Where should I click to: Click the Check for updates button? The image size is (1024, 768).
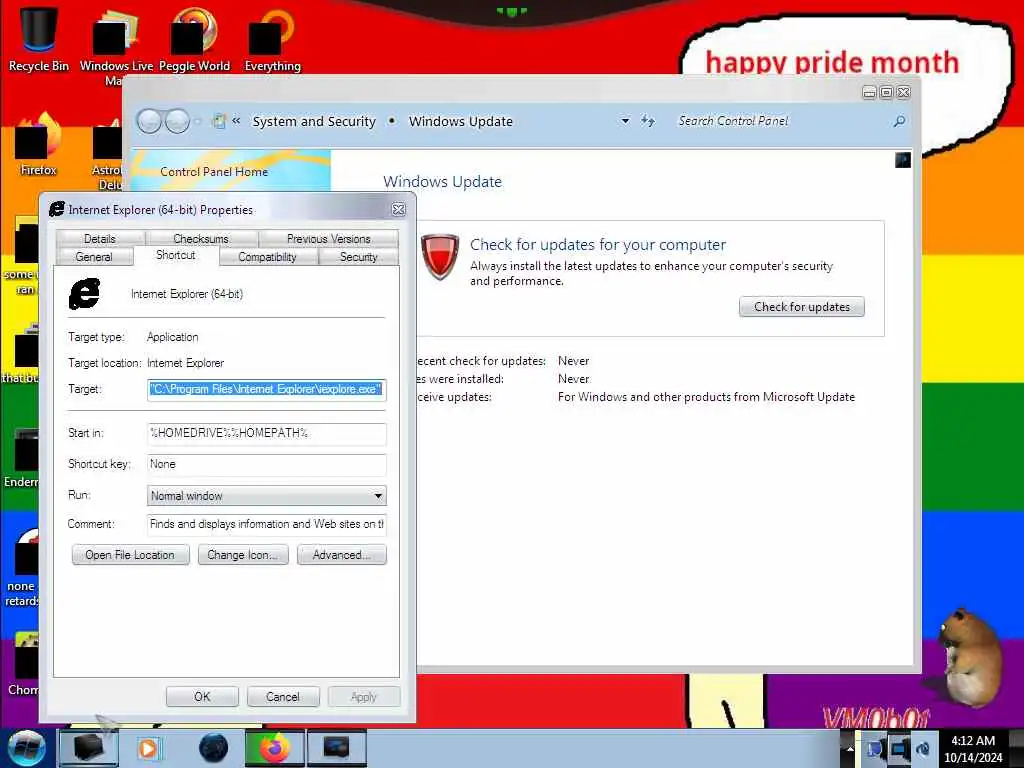pyautogui.click(x=801, y=306)
